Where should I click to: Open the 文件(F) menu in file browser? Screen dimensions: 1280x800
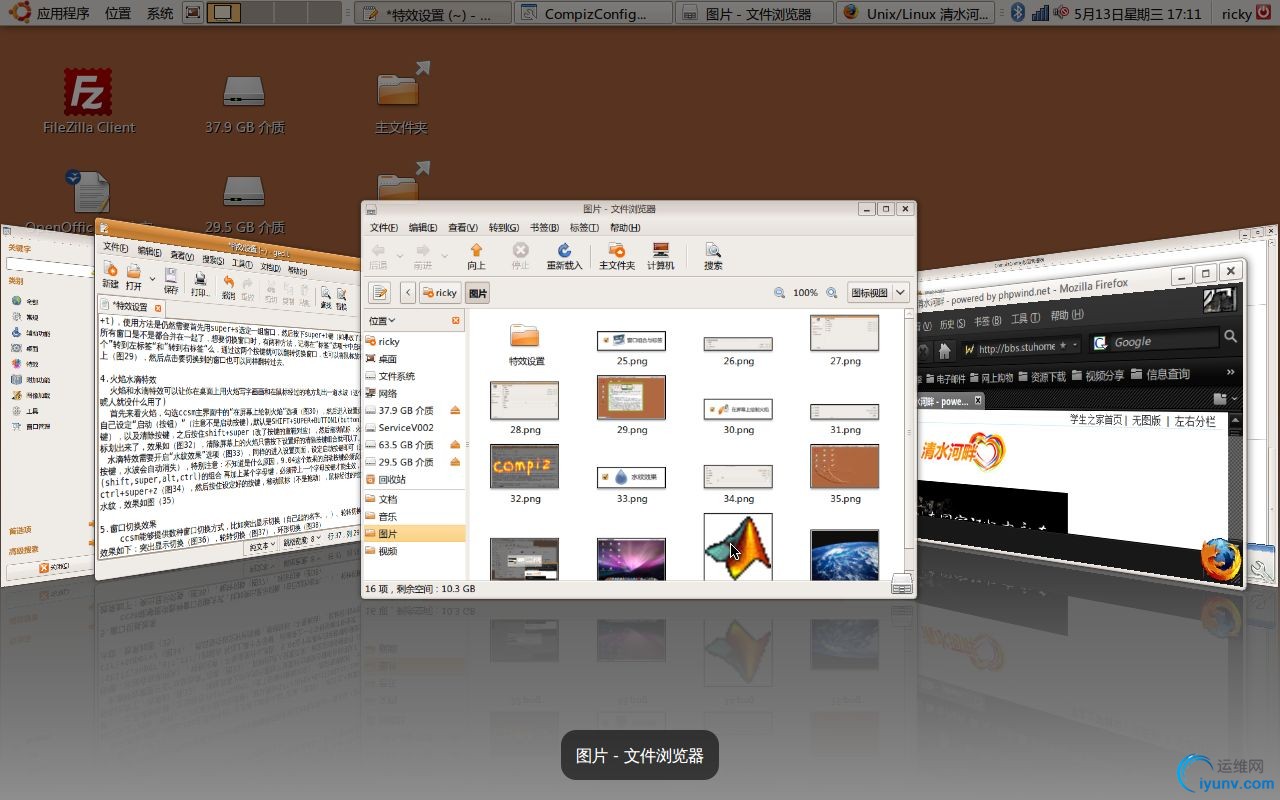(384, 228)
